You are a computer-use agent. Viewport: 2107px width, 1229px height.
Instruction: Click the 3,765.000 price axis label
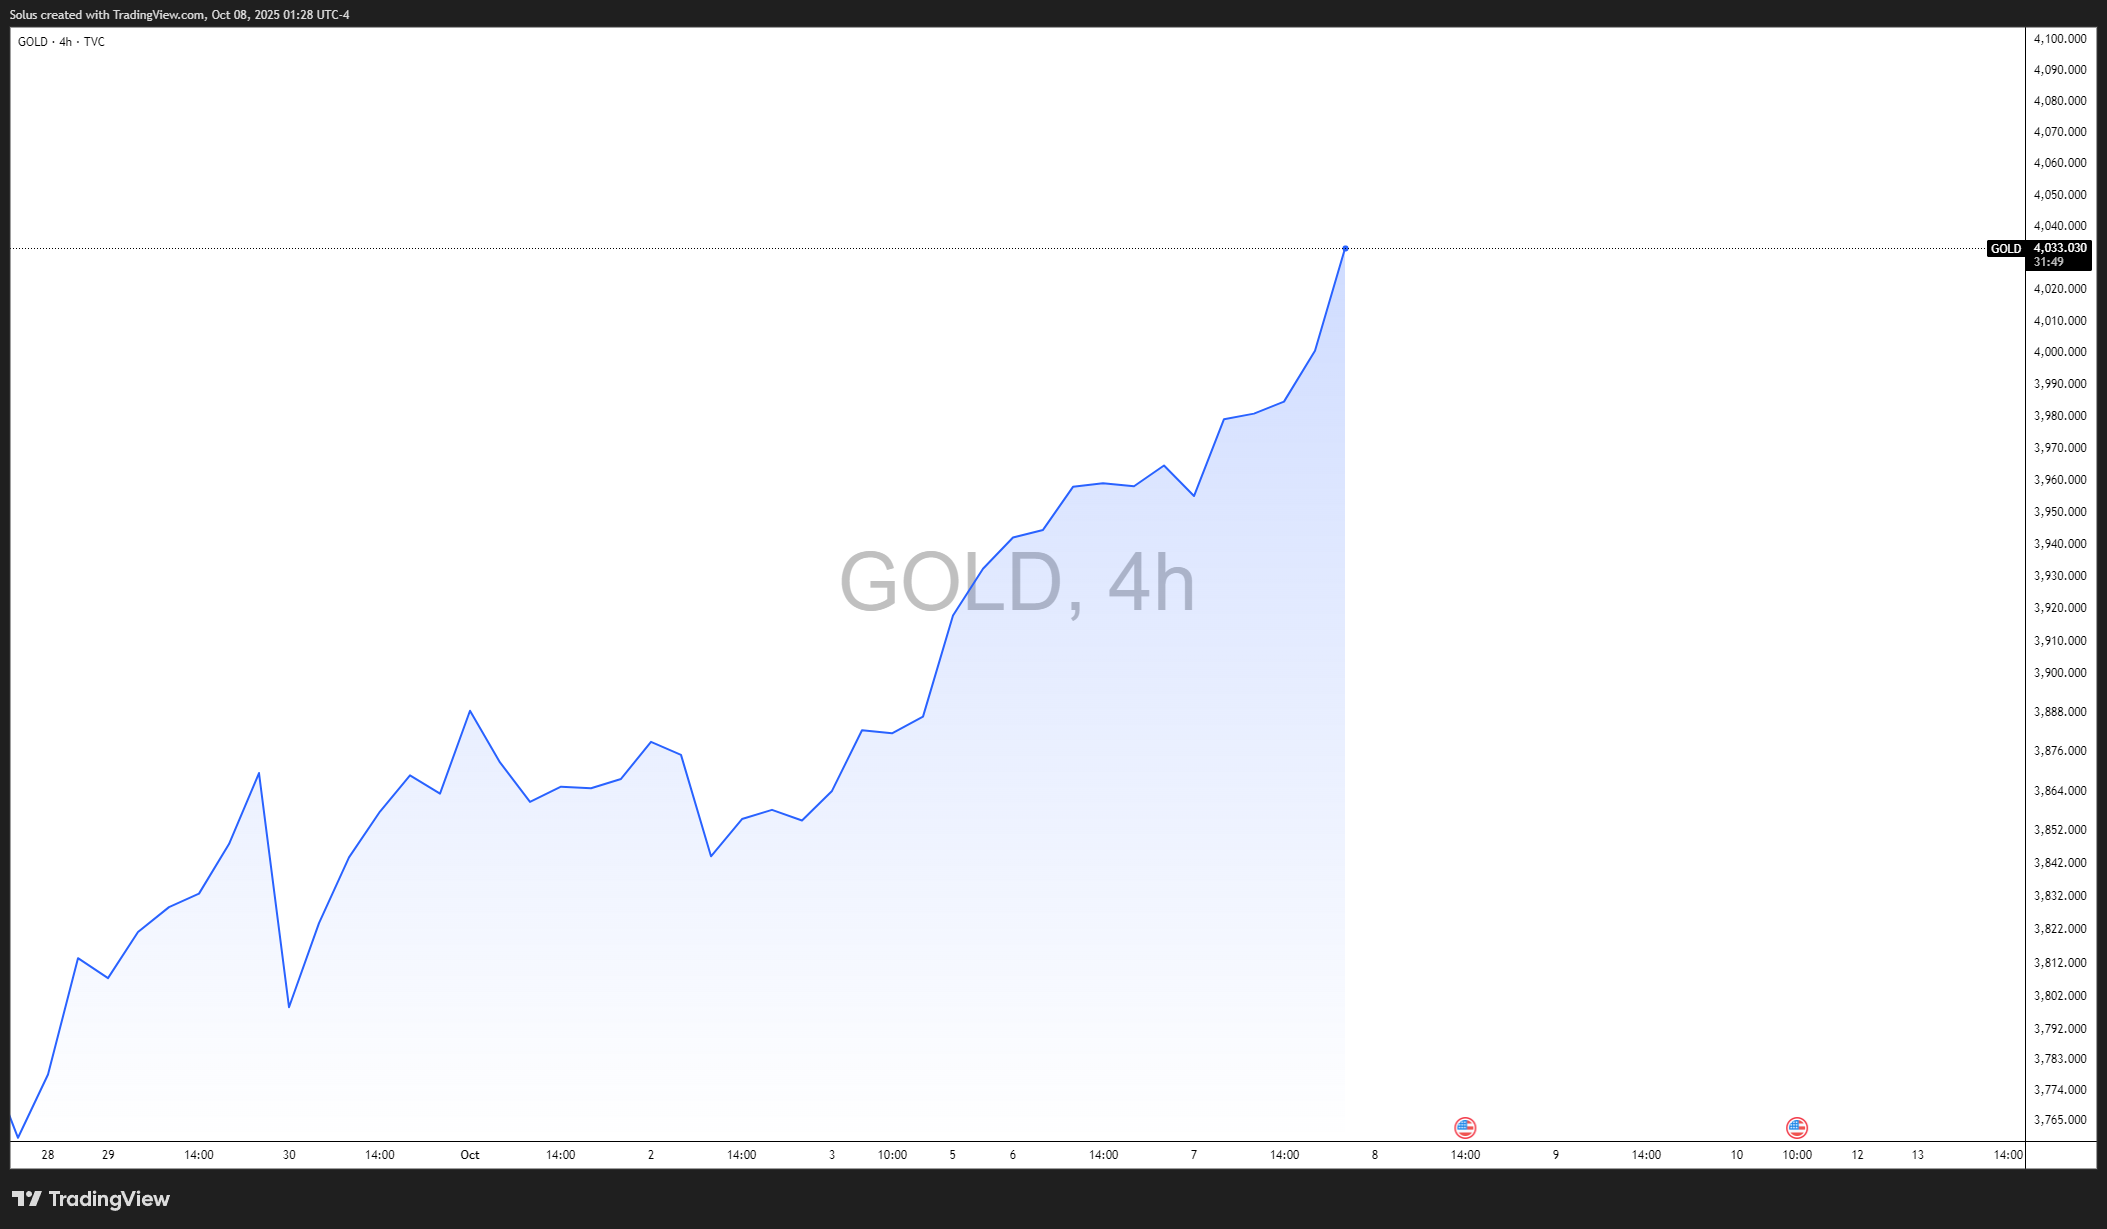tap(2060, 1120)
